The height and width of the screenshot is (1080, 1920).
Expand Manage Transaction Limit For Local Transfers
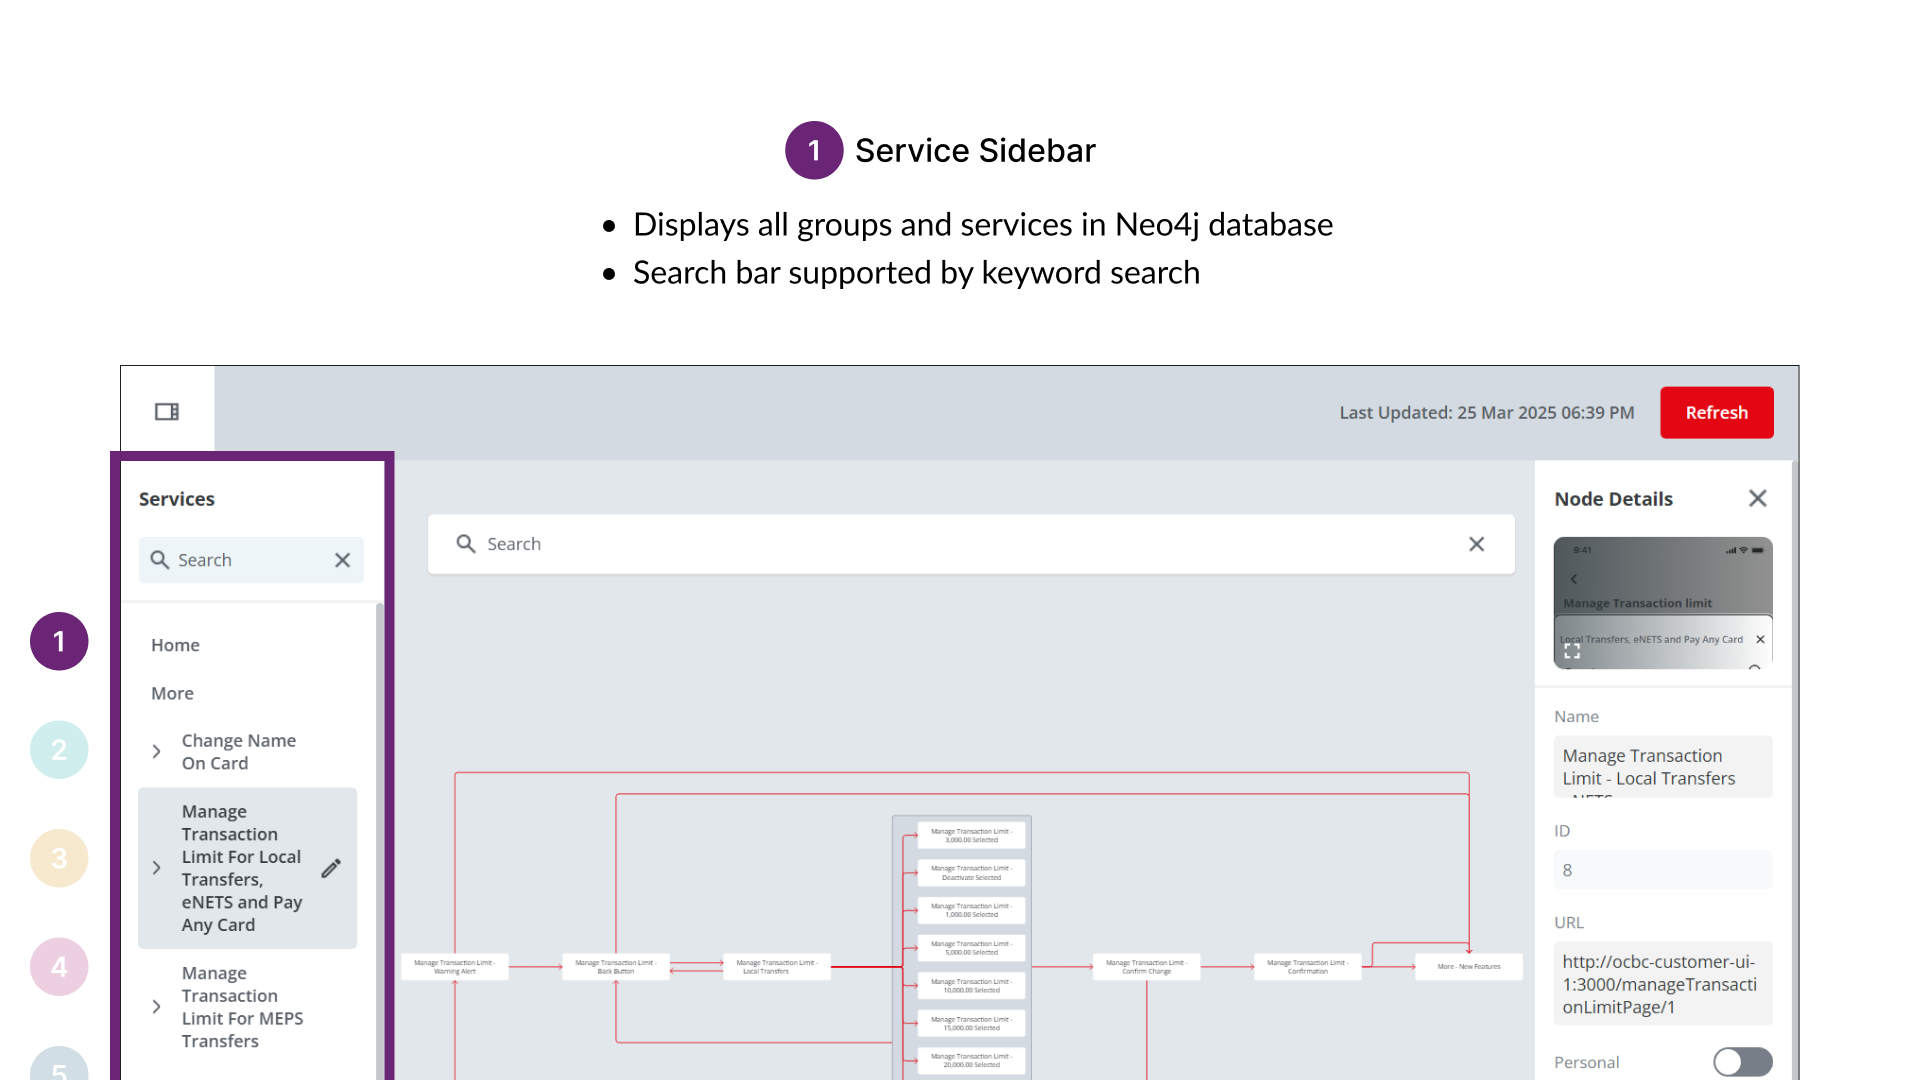point(157,868)
